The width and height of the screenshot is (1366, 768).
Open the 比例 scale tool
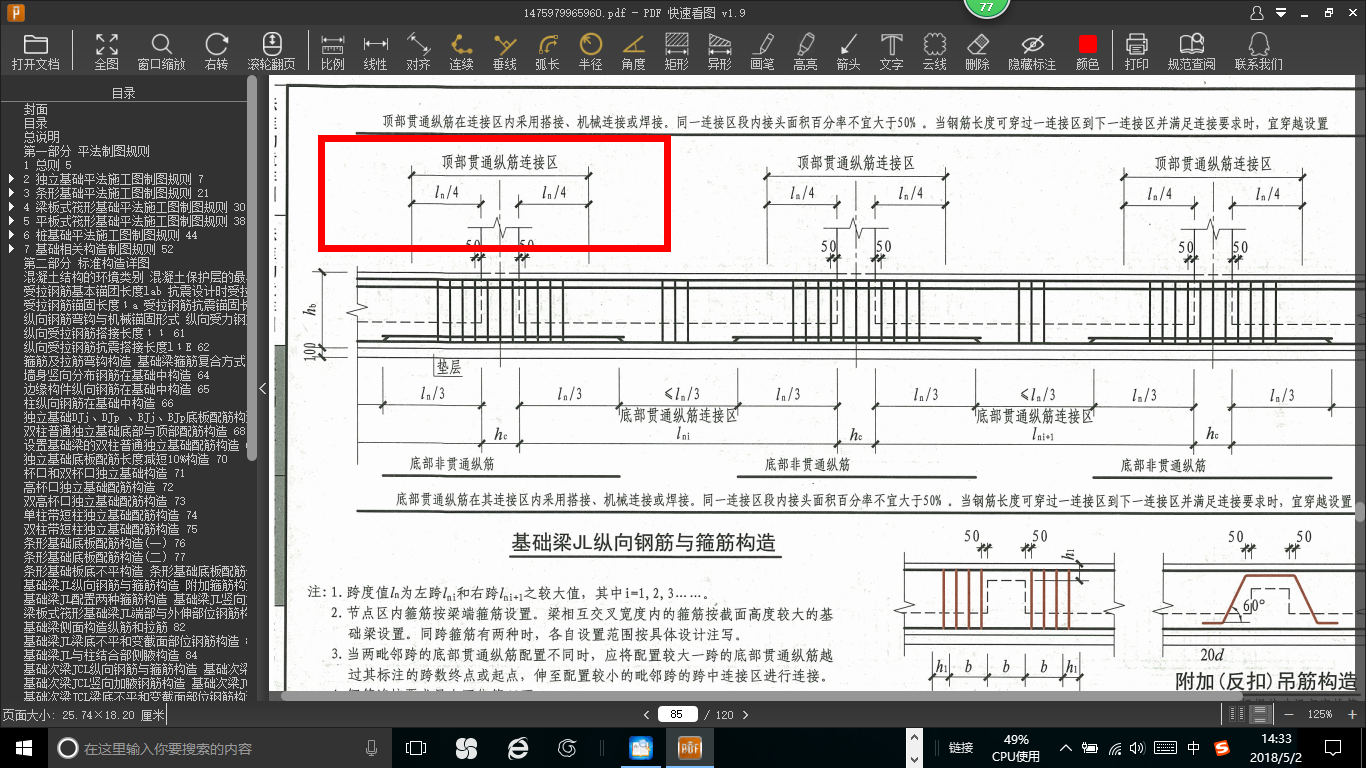[333, 51]
